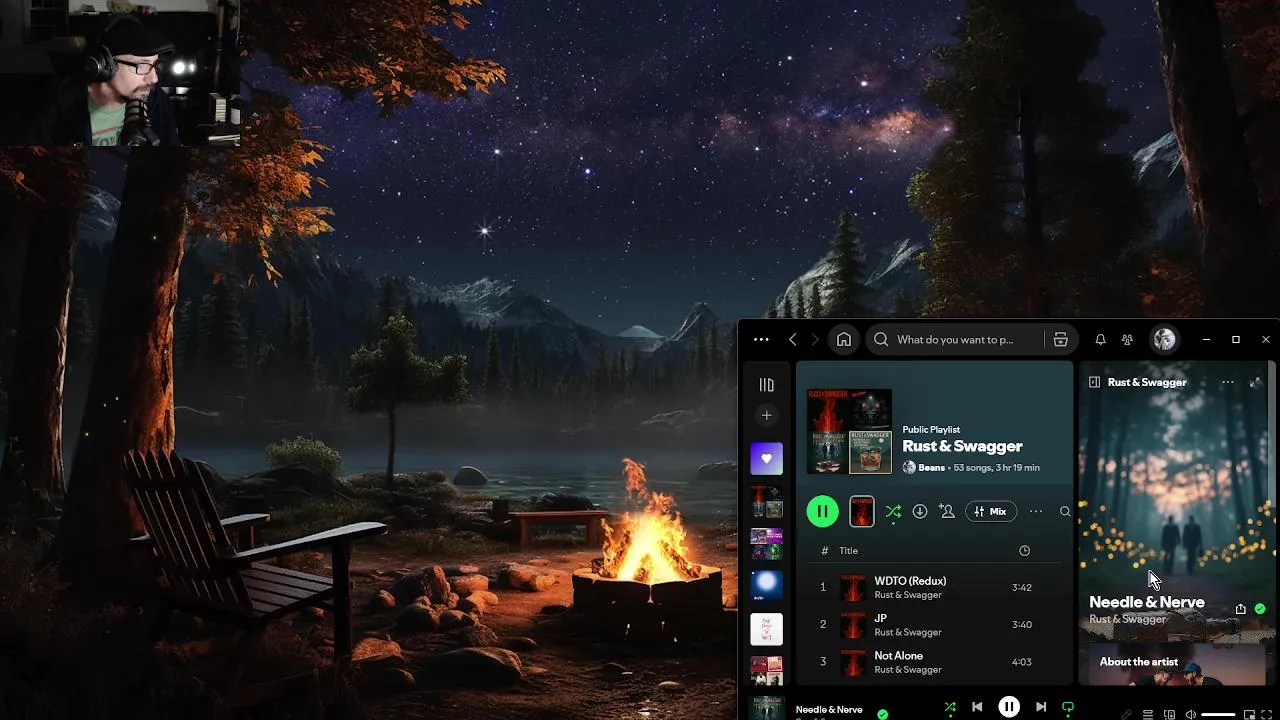Expand Your Library sidebar
This screenshot has height=720, width=1280.
point(767,385)
